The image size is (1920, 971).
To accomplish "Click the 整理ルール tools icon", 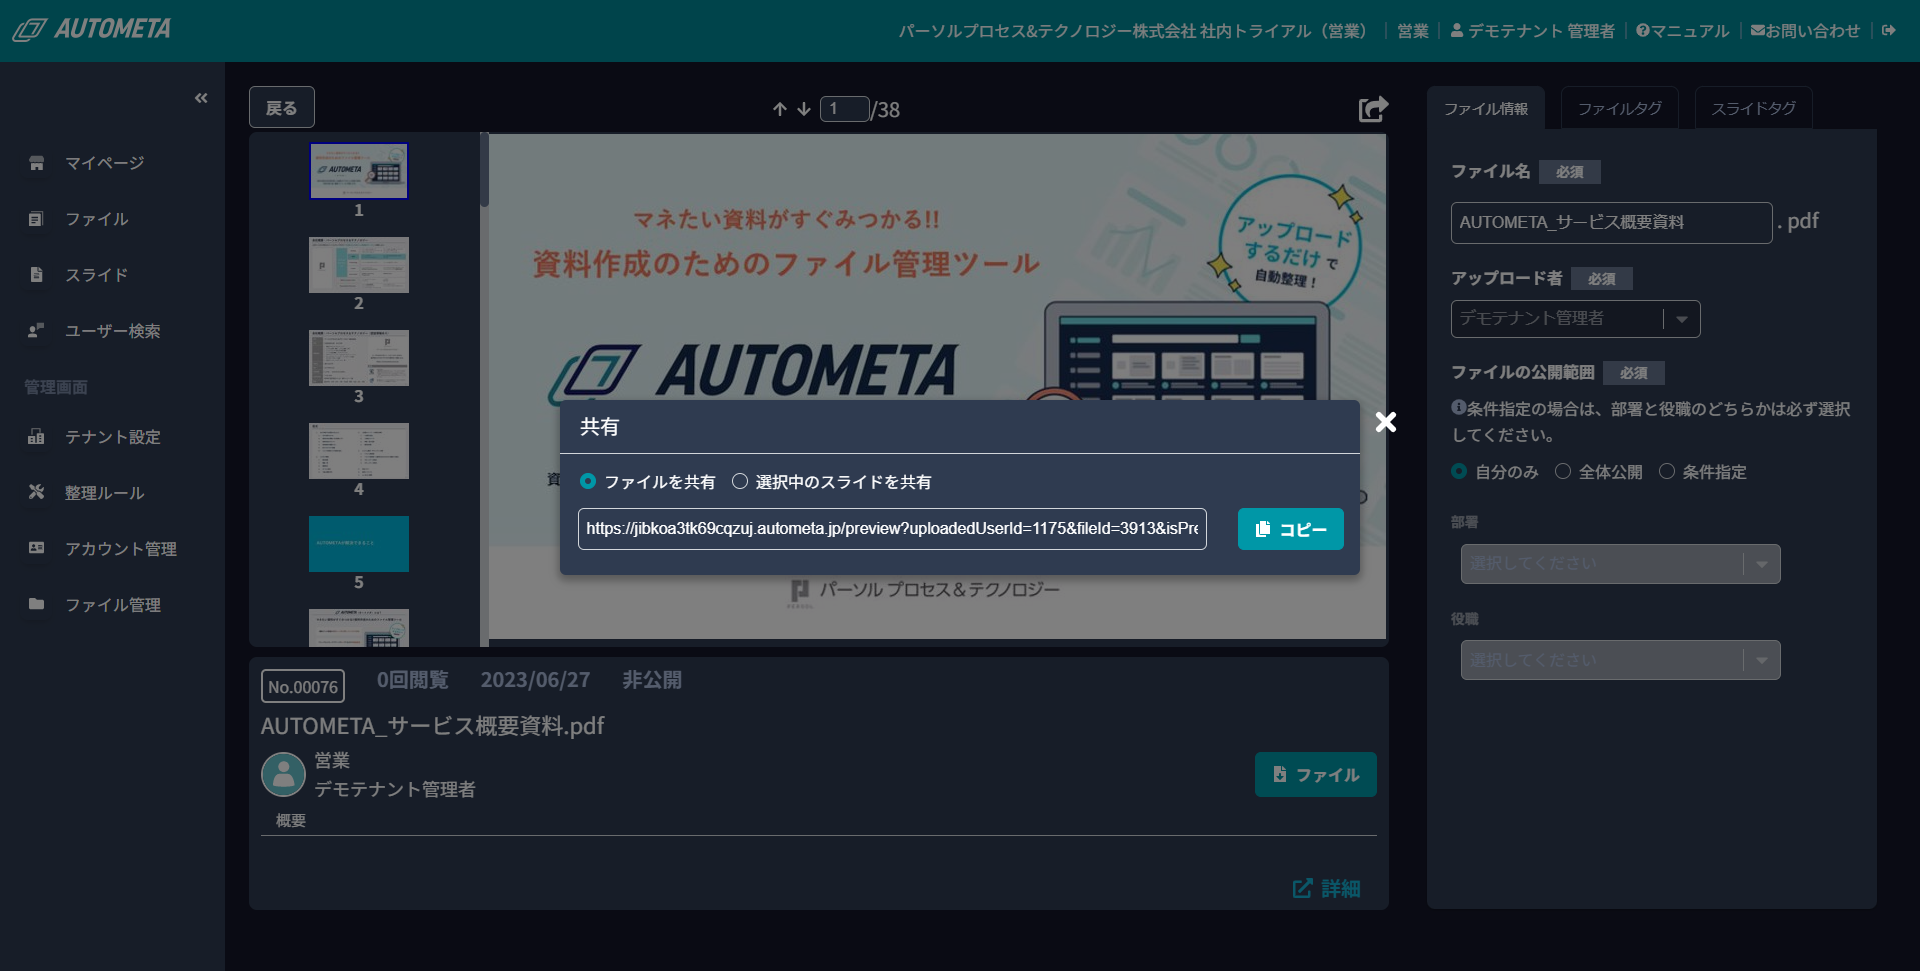I will coord(36,492).
